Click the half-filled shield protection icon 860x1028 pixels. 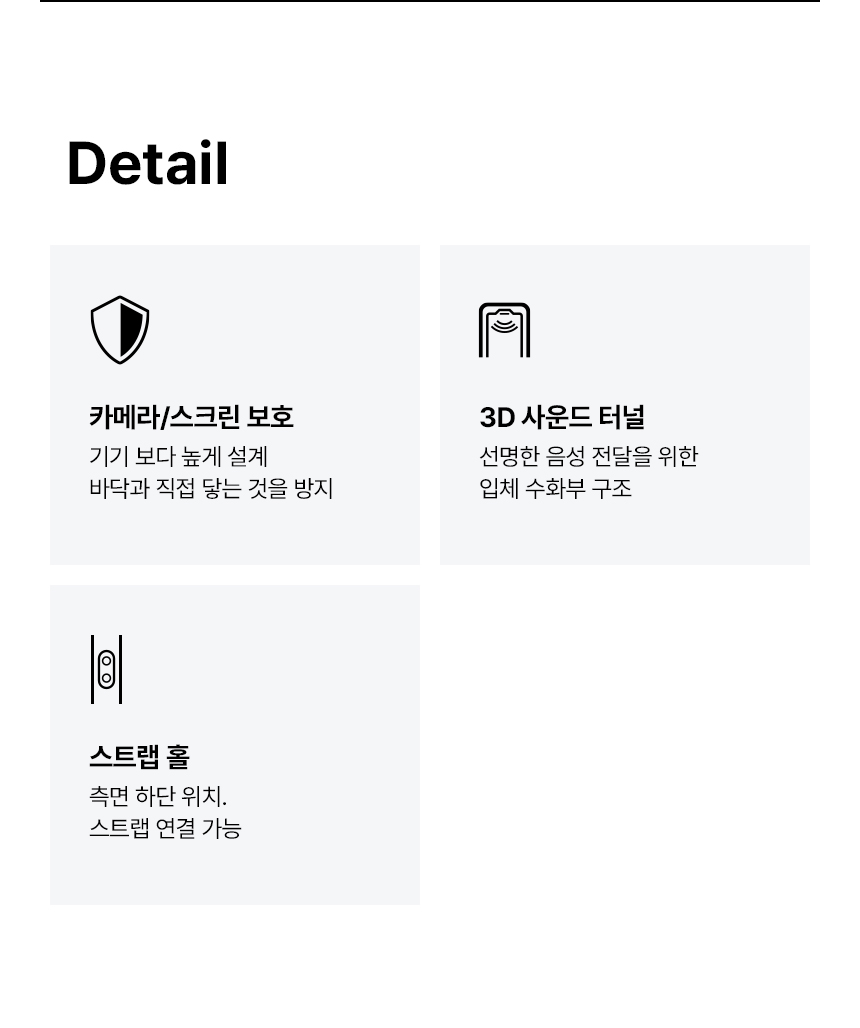coord(120,330)
